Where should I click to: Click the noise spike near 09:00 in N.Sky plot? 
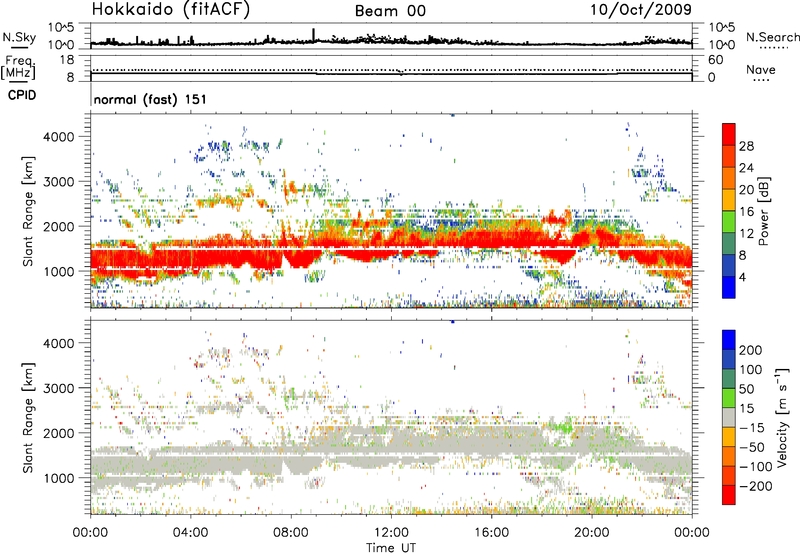tap(314, 35)
